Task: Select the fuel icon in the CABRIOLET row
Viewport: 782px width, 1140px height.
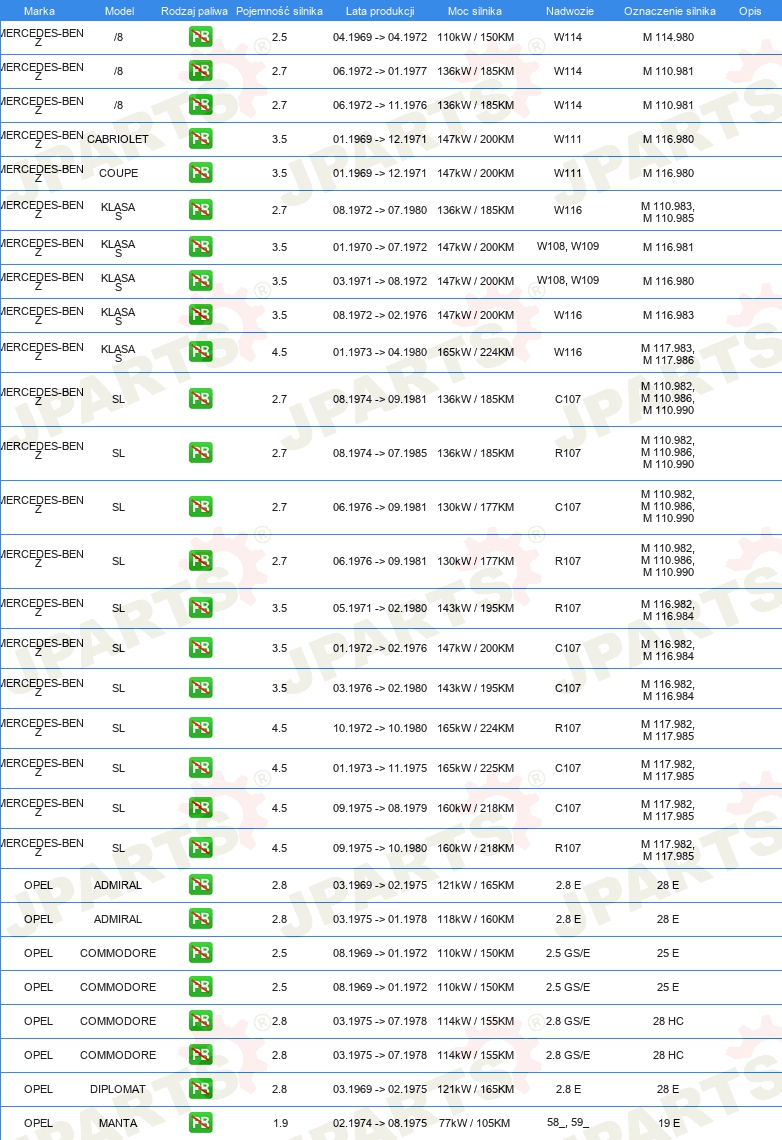Action: (201, 139)
